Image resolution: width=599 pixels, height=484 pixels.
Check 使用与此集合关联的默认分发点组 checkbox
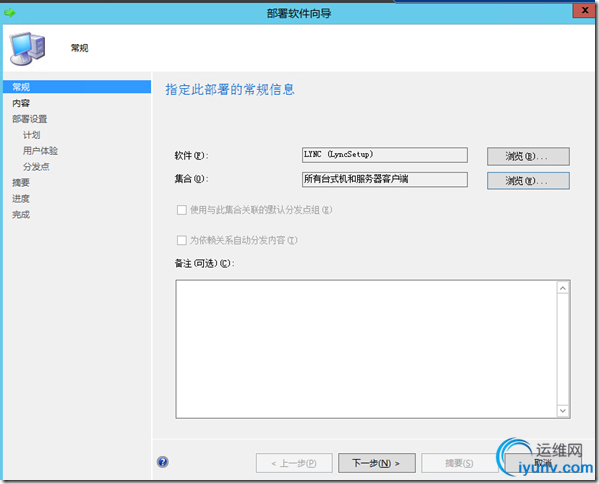click(182, 210)
